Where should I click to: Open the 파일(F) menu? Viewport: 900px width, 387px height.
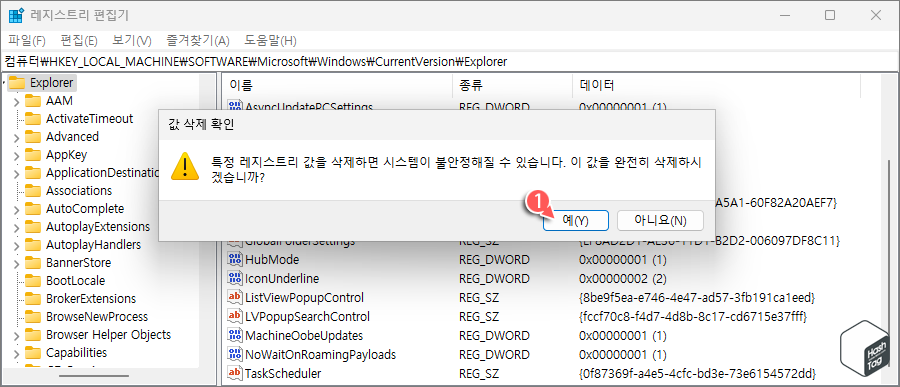click(27, 41)
